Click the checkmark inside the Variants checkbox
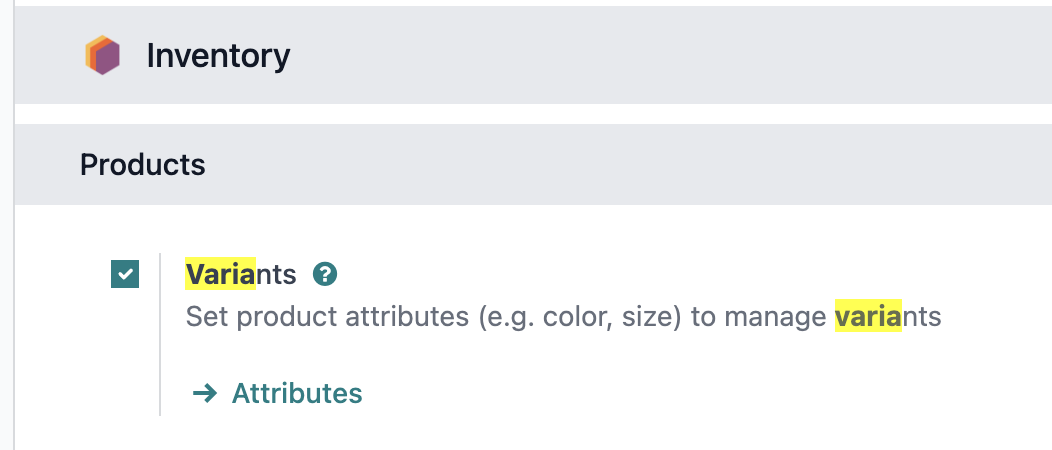Screen dimensions: 1052x450 (125, 274)
